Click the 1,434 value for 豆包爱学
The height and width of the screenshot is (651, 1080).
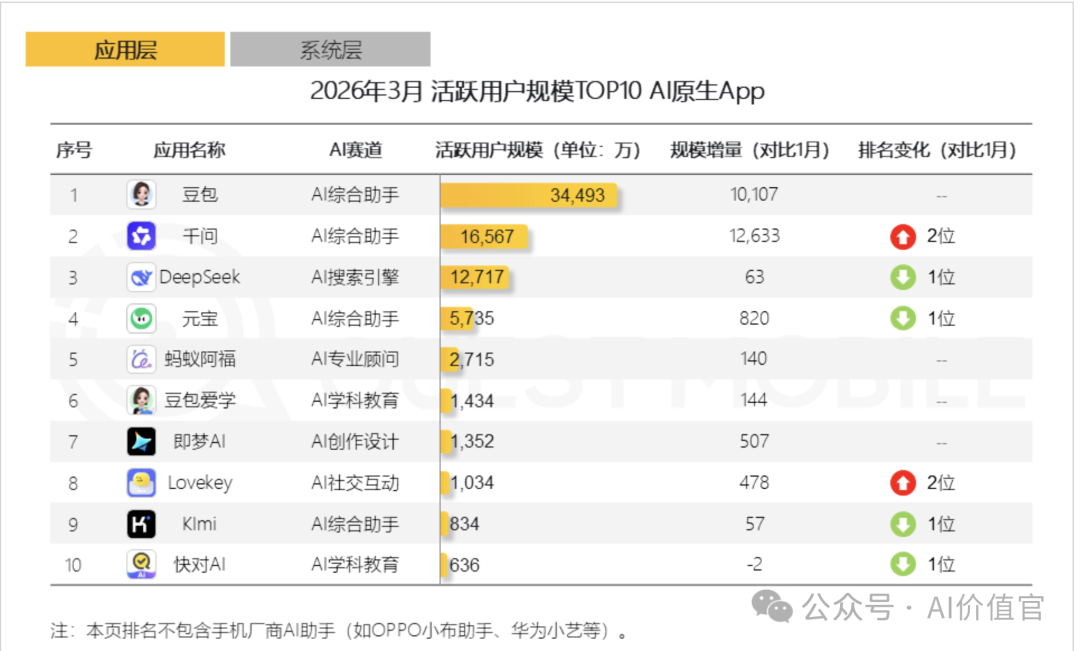(x=472, y=401)
